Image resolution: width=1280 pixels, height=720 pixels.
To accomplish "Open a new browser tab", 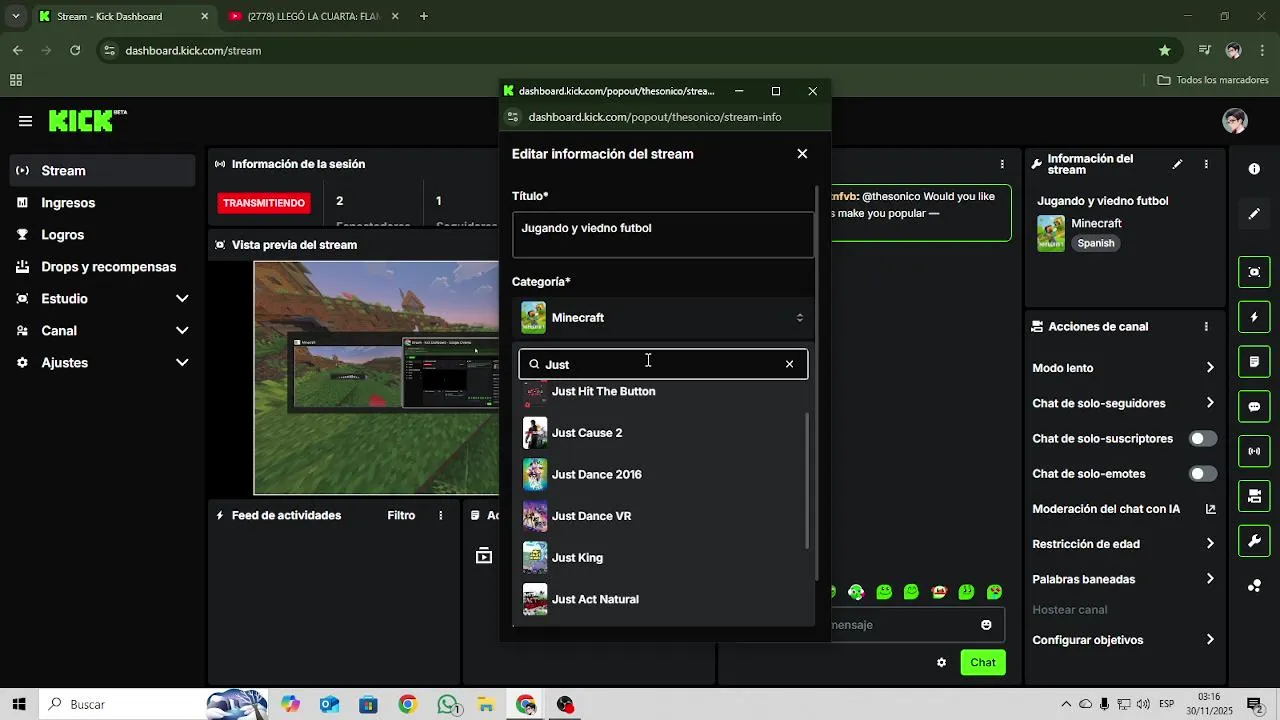I will pyautogui.click(x=424, y=17).
